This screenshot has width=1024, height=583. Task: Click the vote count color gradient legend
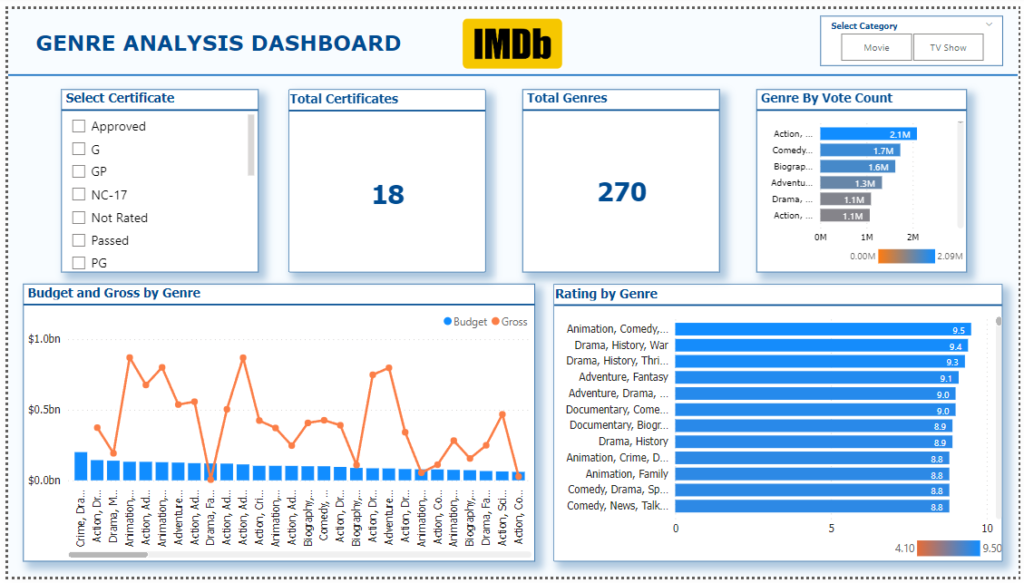coord(906,256)
